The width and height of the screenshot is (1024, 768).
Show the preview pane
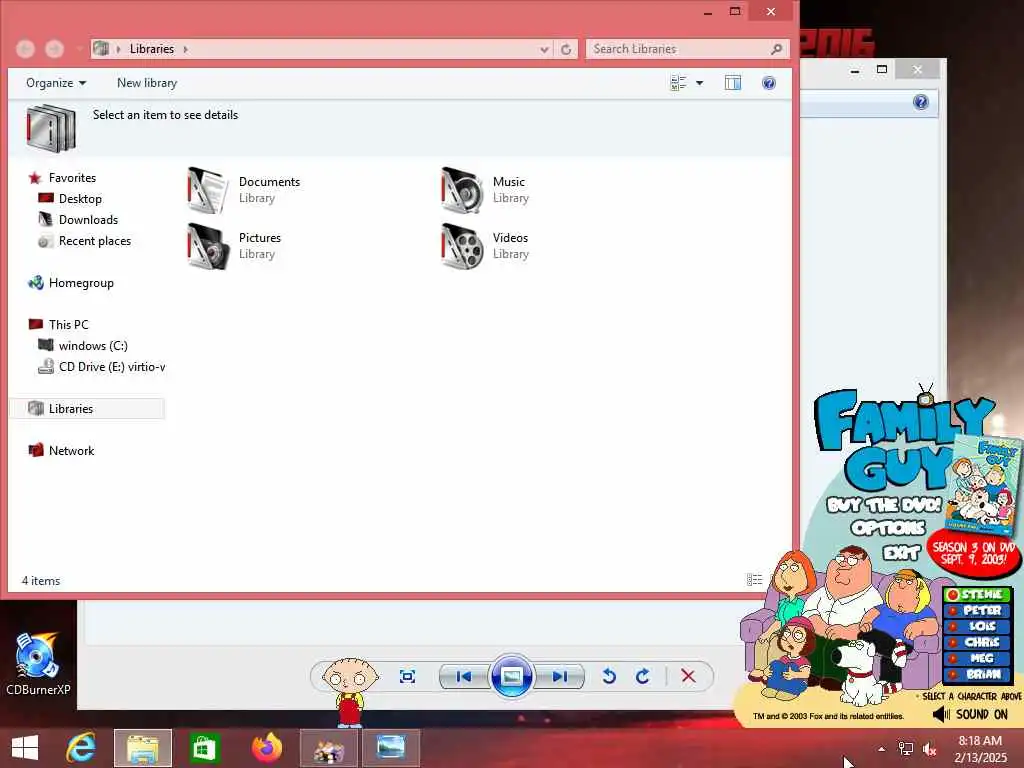click(x=733, y=83)
